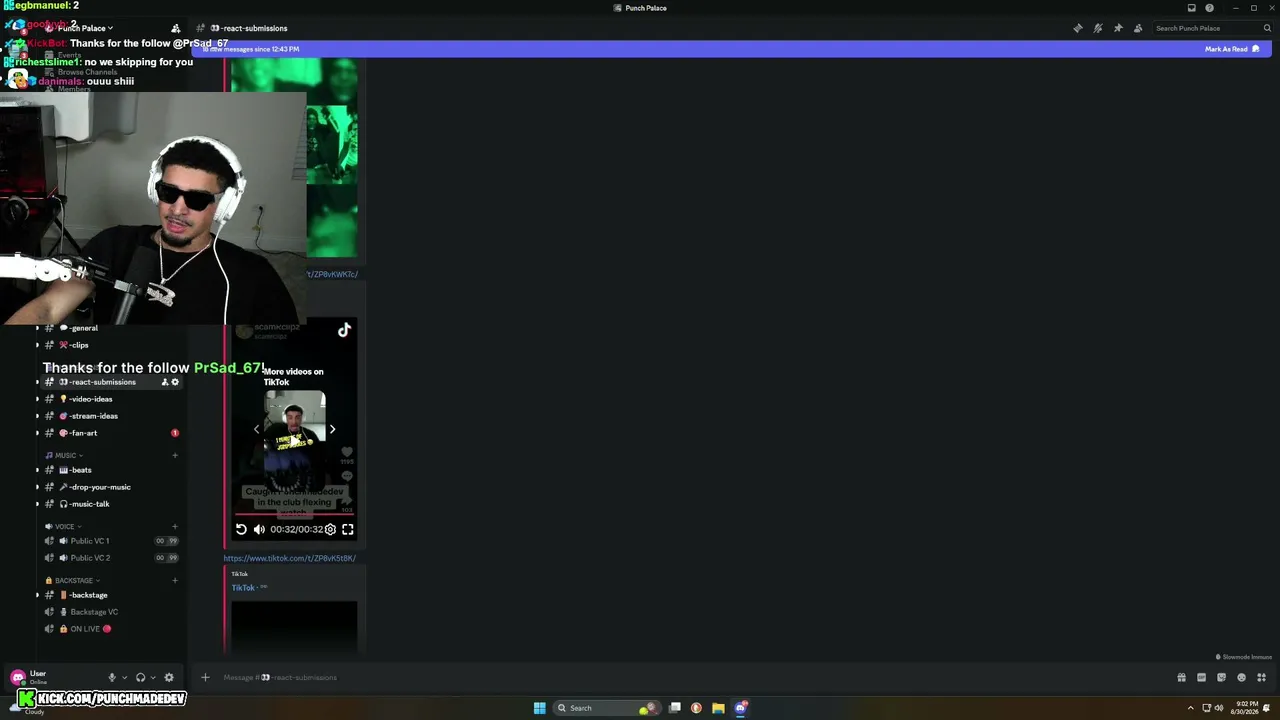This screenshot has height=720, width=1280.
Task: Expand threads arrow beside -fan-art
Action: [38, 433]
